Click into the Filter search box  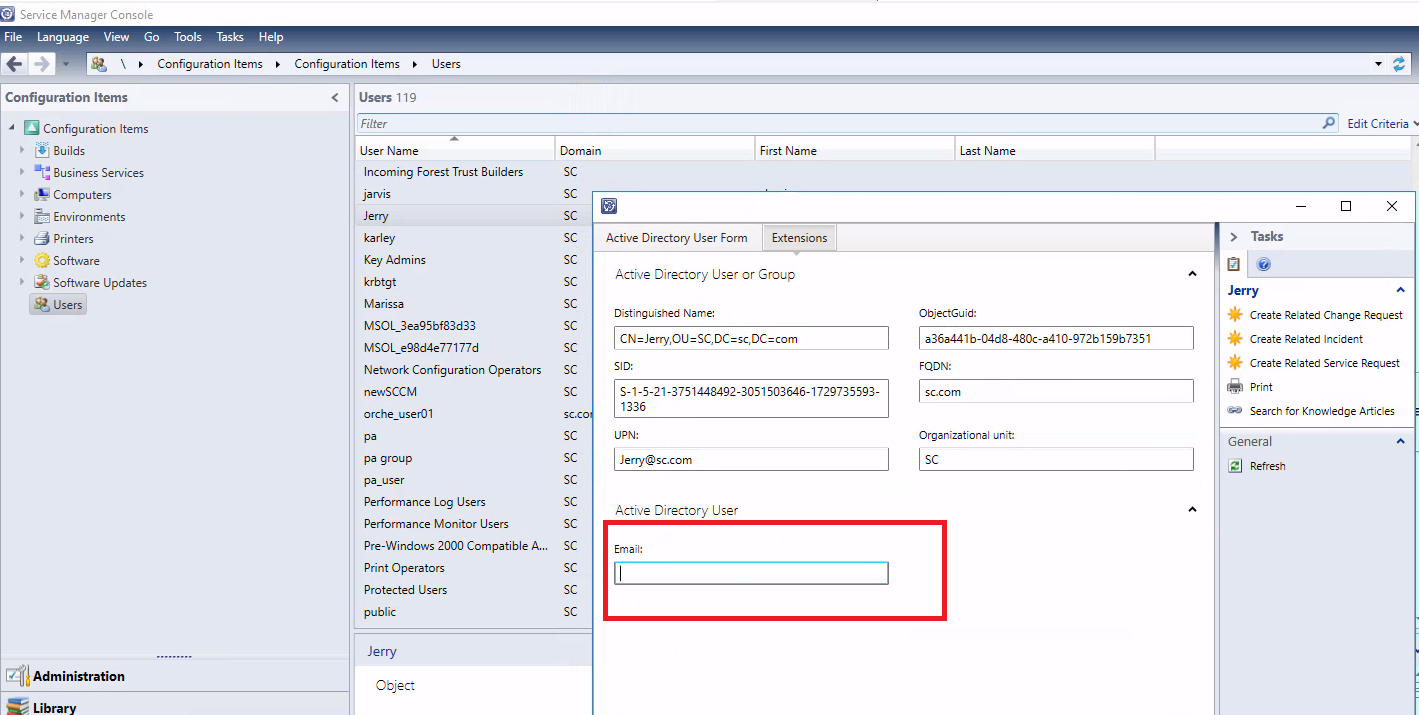pyautogui.click(x=838, y=124)
